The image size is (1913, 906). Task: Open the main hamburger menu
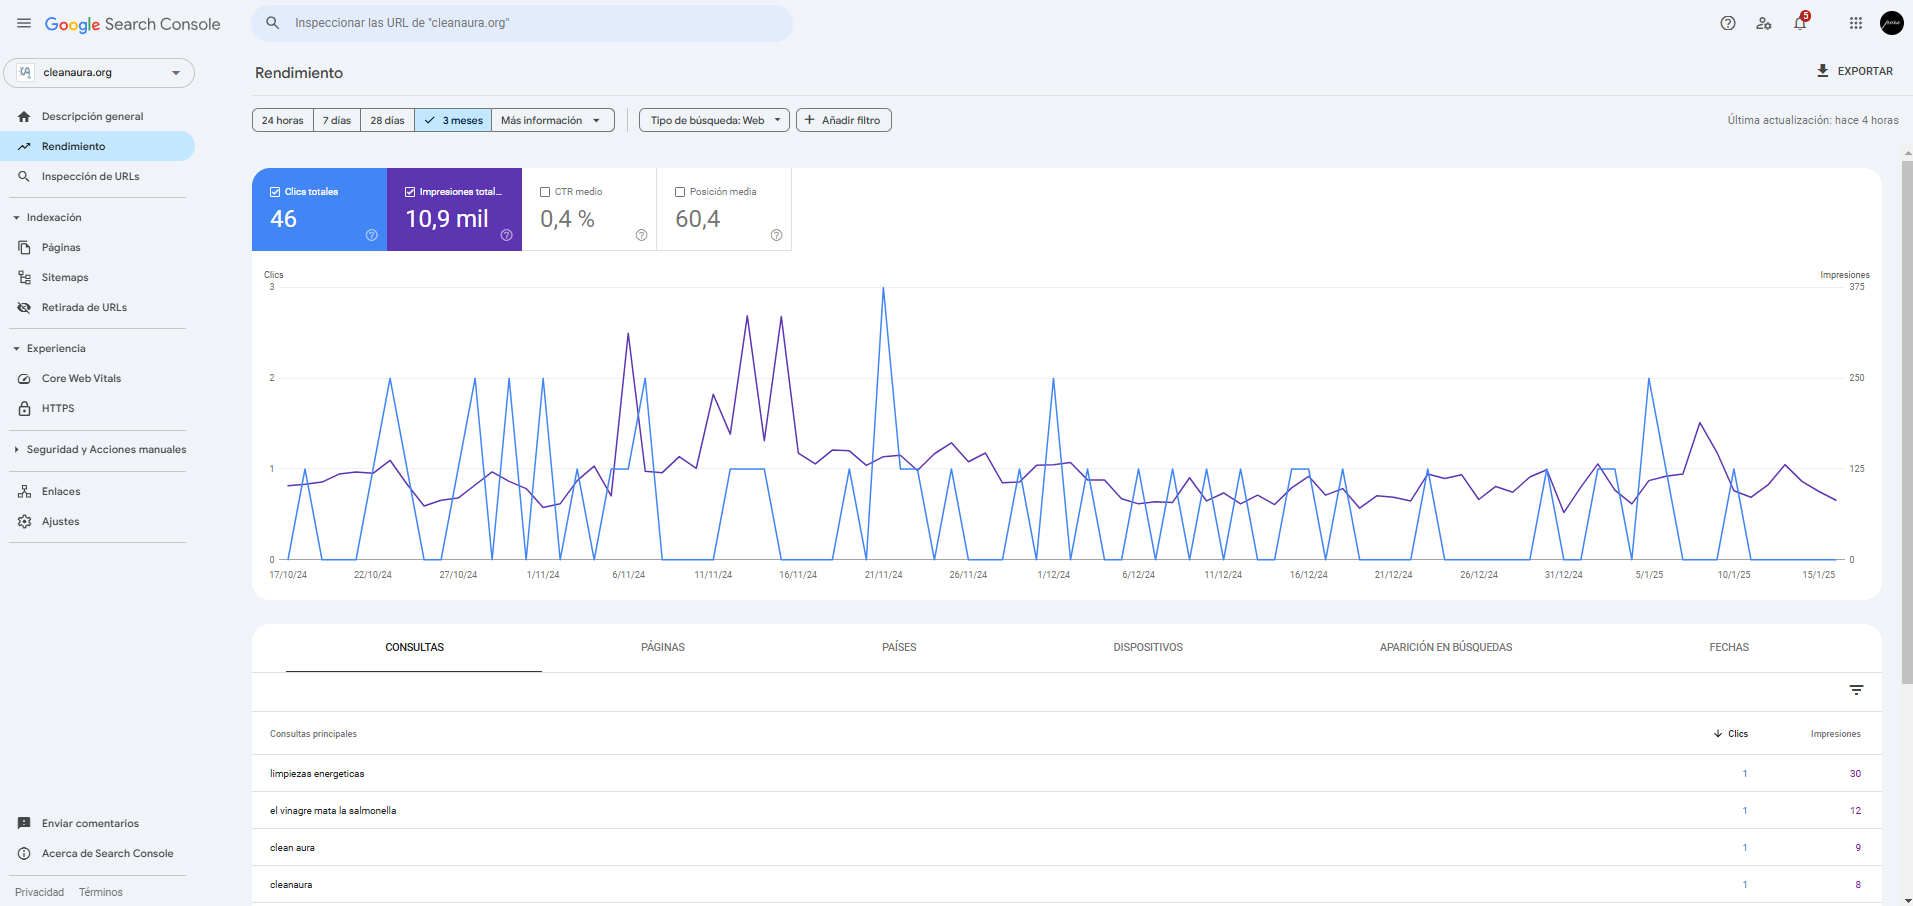point(24,23)
